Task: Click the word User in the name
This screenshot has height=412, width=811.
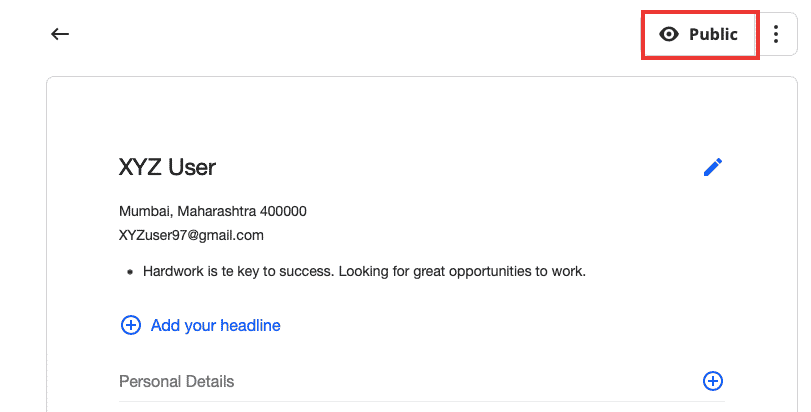Action: tap(192, 167)
